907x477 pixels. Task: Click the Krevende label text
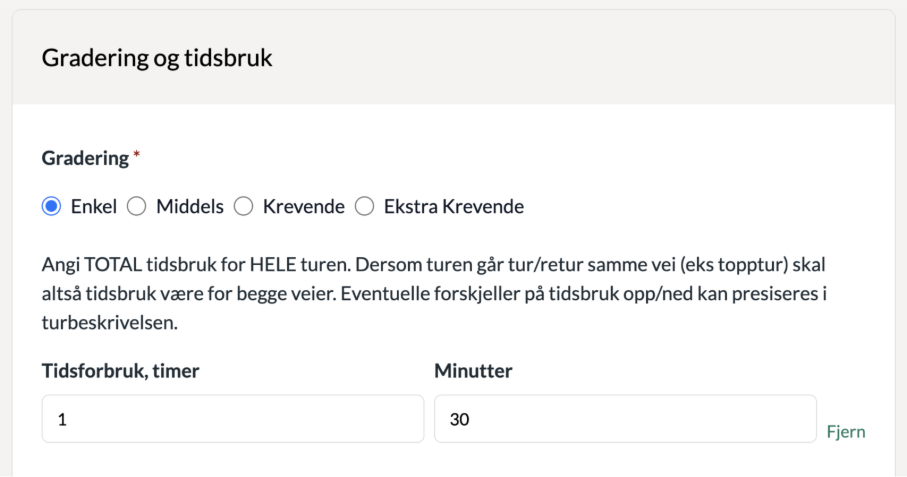coord(303,207)
